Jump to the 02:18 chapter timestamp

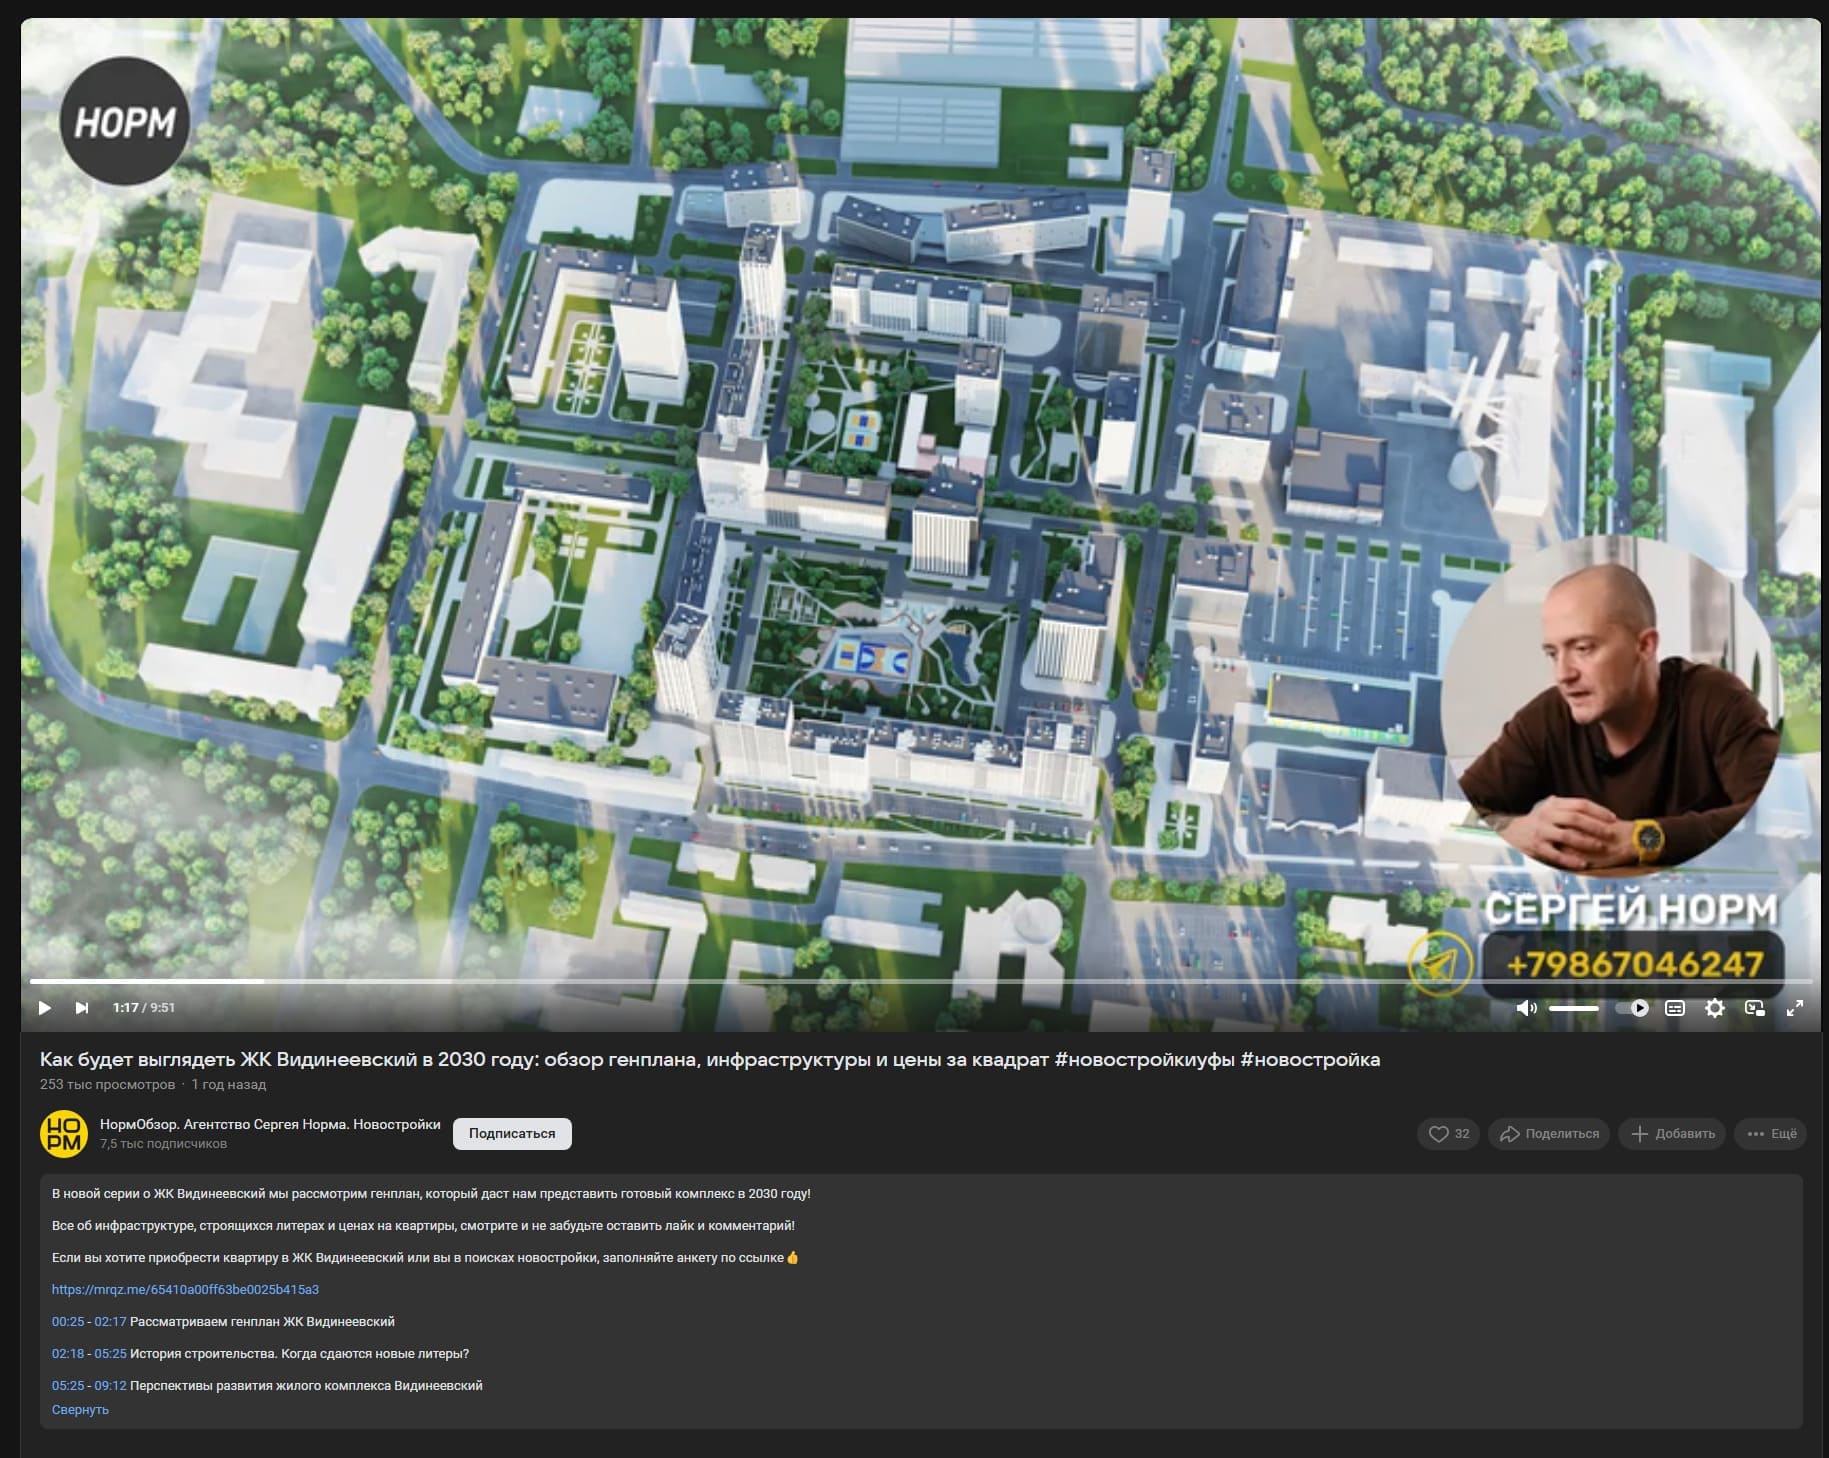tap(68, 1353)
